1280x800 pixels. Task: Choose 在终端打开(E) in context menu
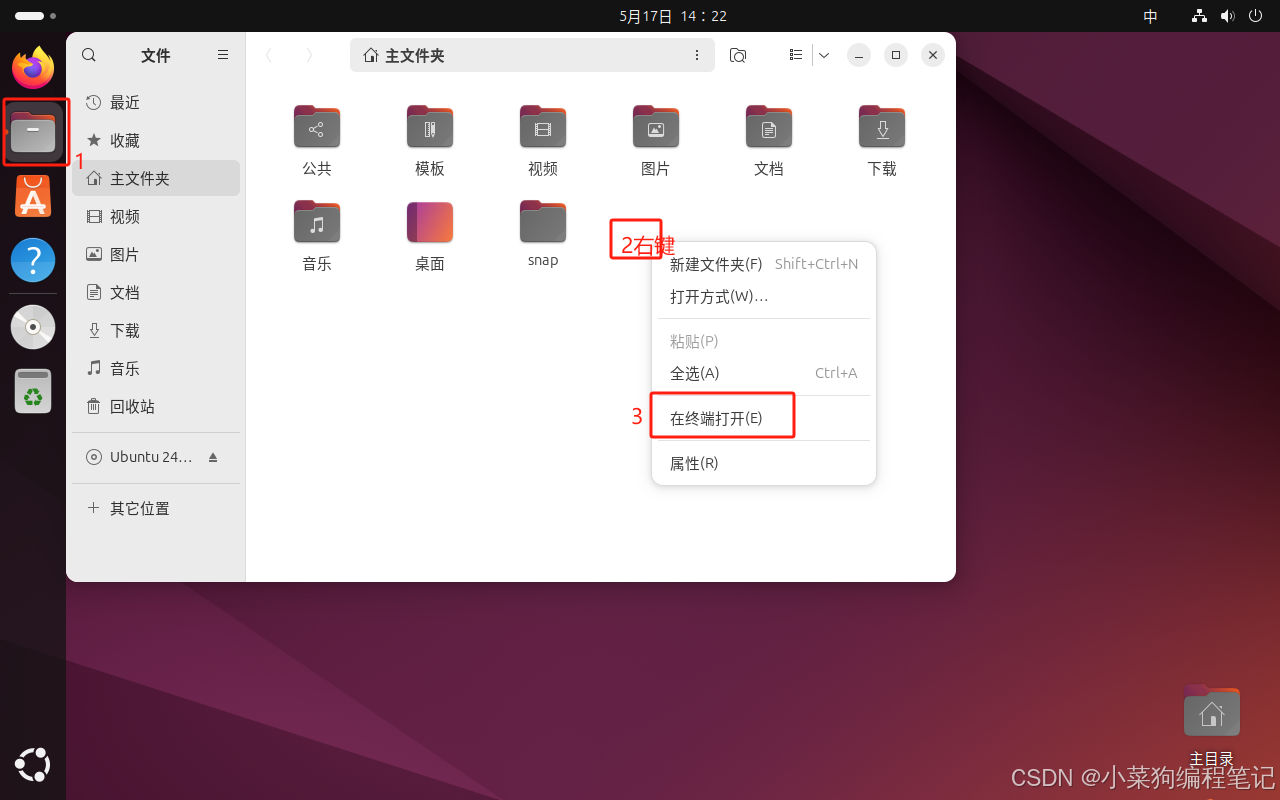(x=764, y=418)
